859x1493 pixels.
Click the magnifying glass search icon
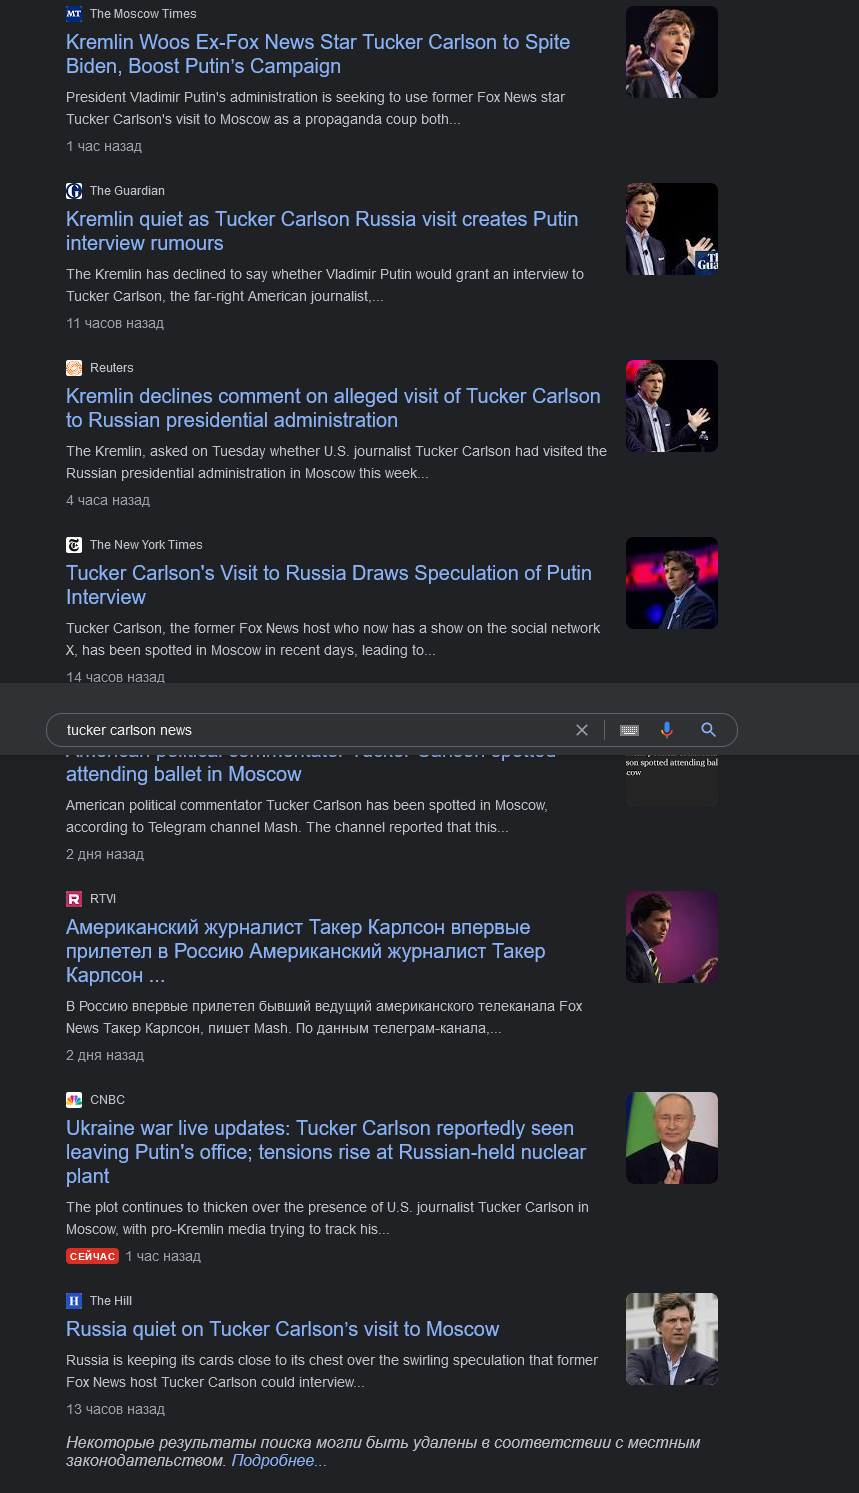pyautogui.click(x=709, y=730)
